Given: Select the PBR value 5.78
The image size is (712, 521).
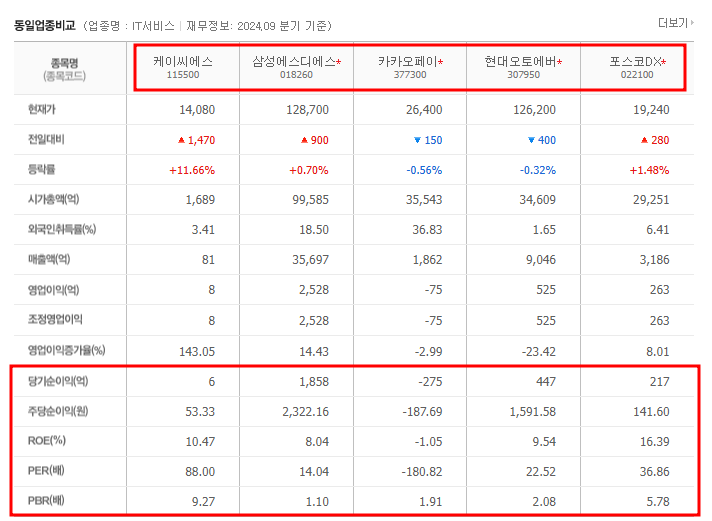Looking at the screenshot, I should pyautogui.click(x=658, y=502).
